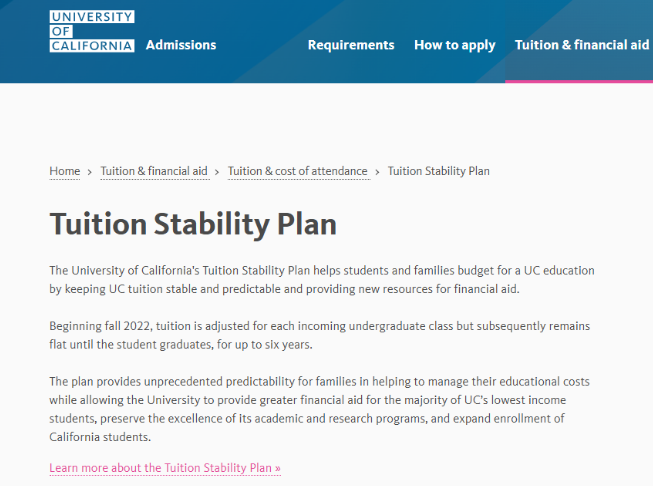This screenshot has width=653, height=486.
Task: Click chevron after 'Tuition & financial aid' breadcrumb
Action: [x=218, y=172]
